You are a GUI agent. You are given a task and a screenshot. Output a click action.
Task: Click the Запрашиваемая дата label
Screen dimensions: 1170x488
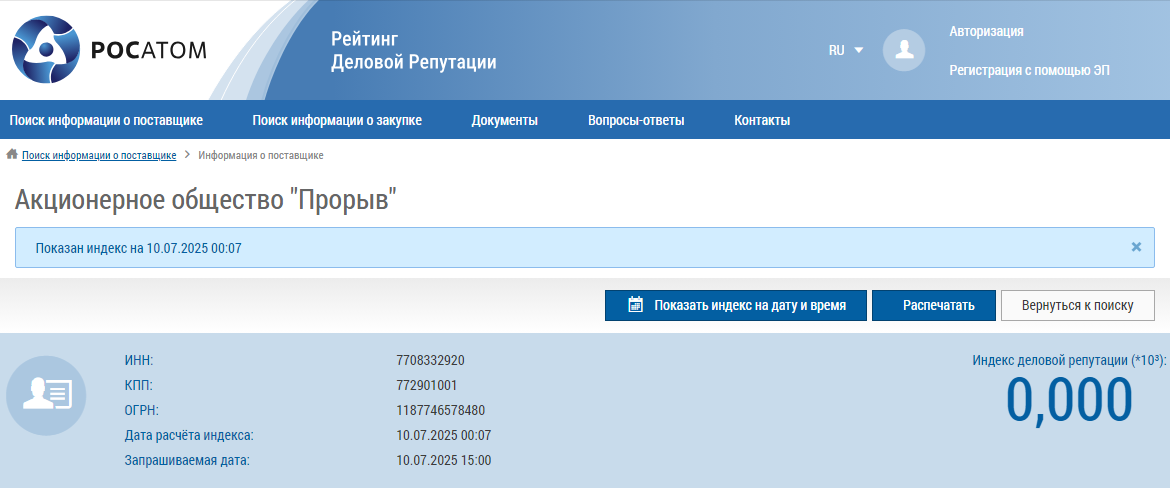187,460
